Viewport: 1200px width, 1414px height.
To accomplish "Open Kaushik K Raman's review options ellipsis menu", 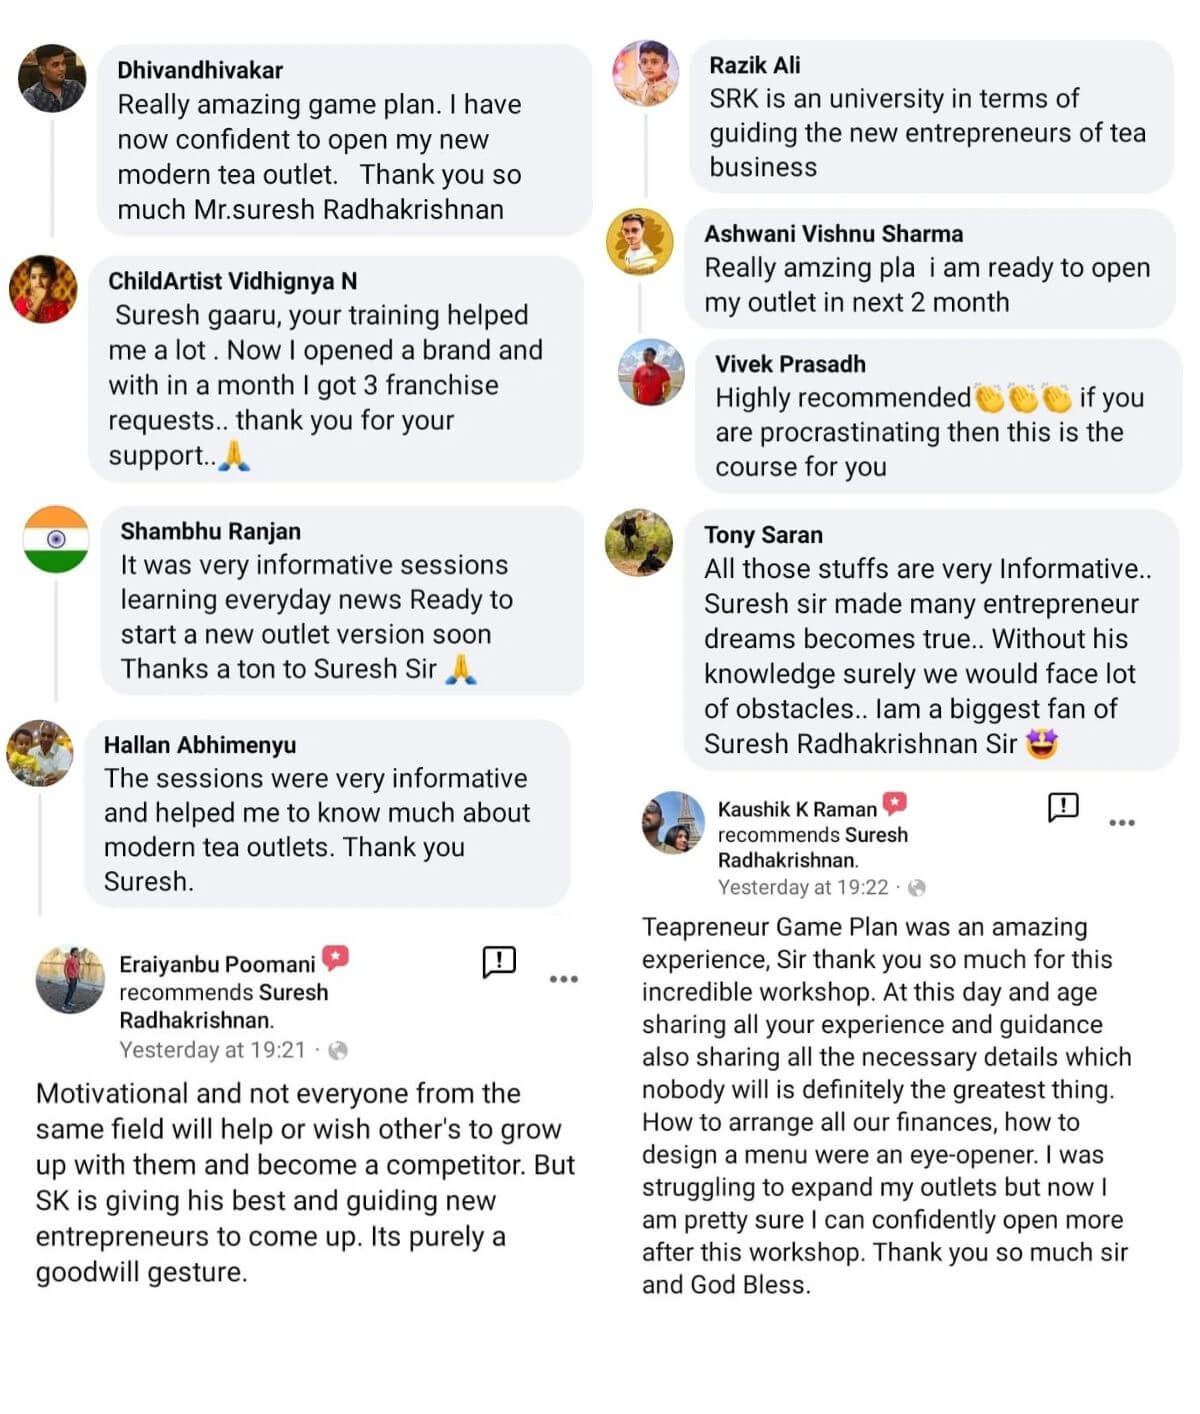I will pos(1122,822).
